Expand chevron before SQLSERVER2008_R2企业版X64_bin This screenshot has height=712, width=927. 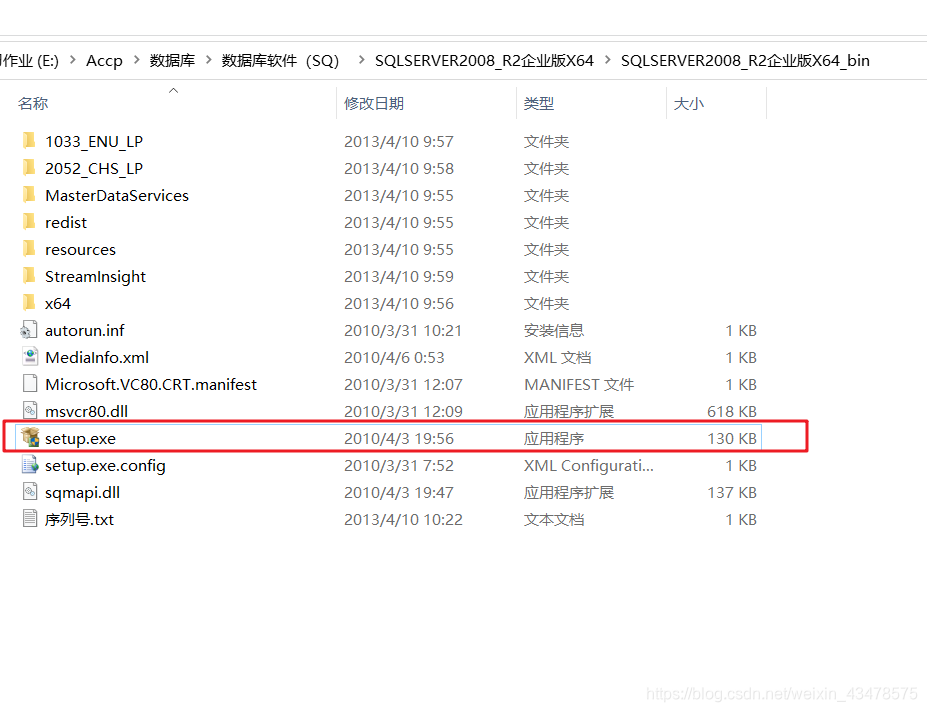click(607, 60)
